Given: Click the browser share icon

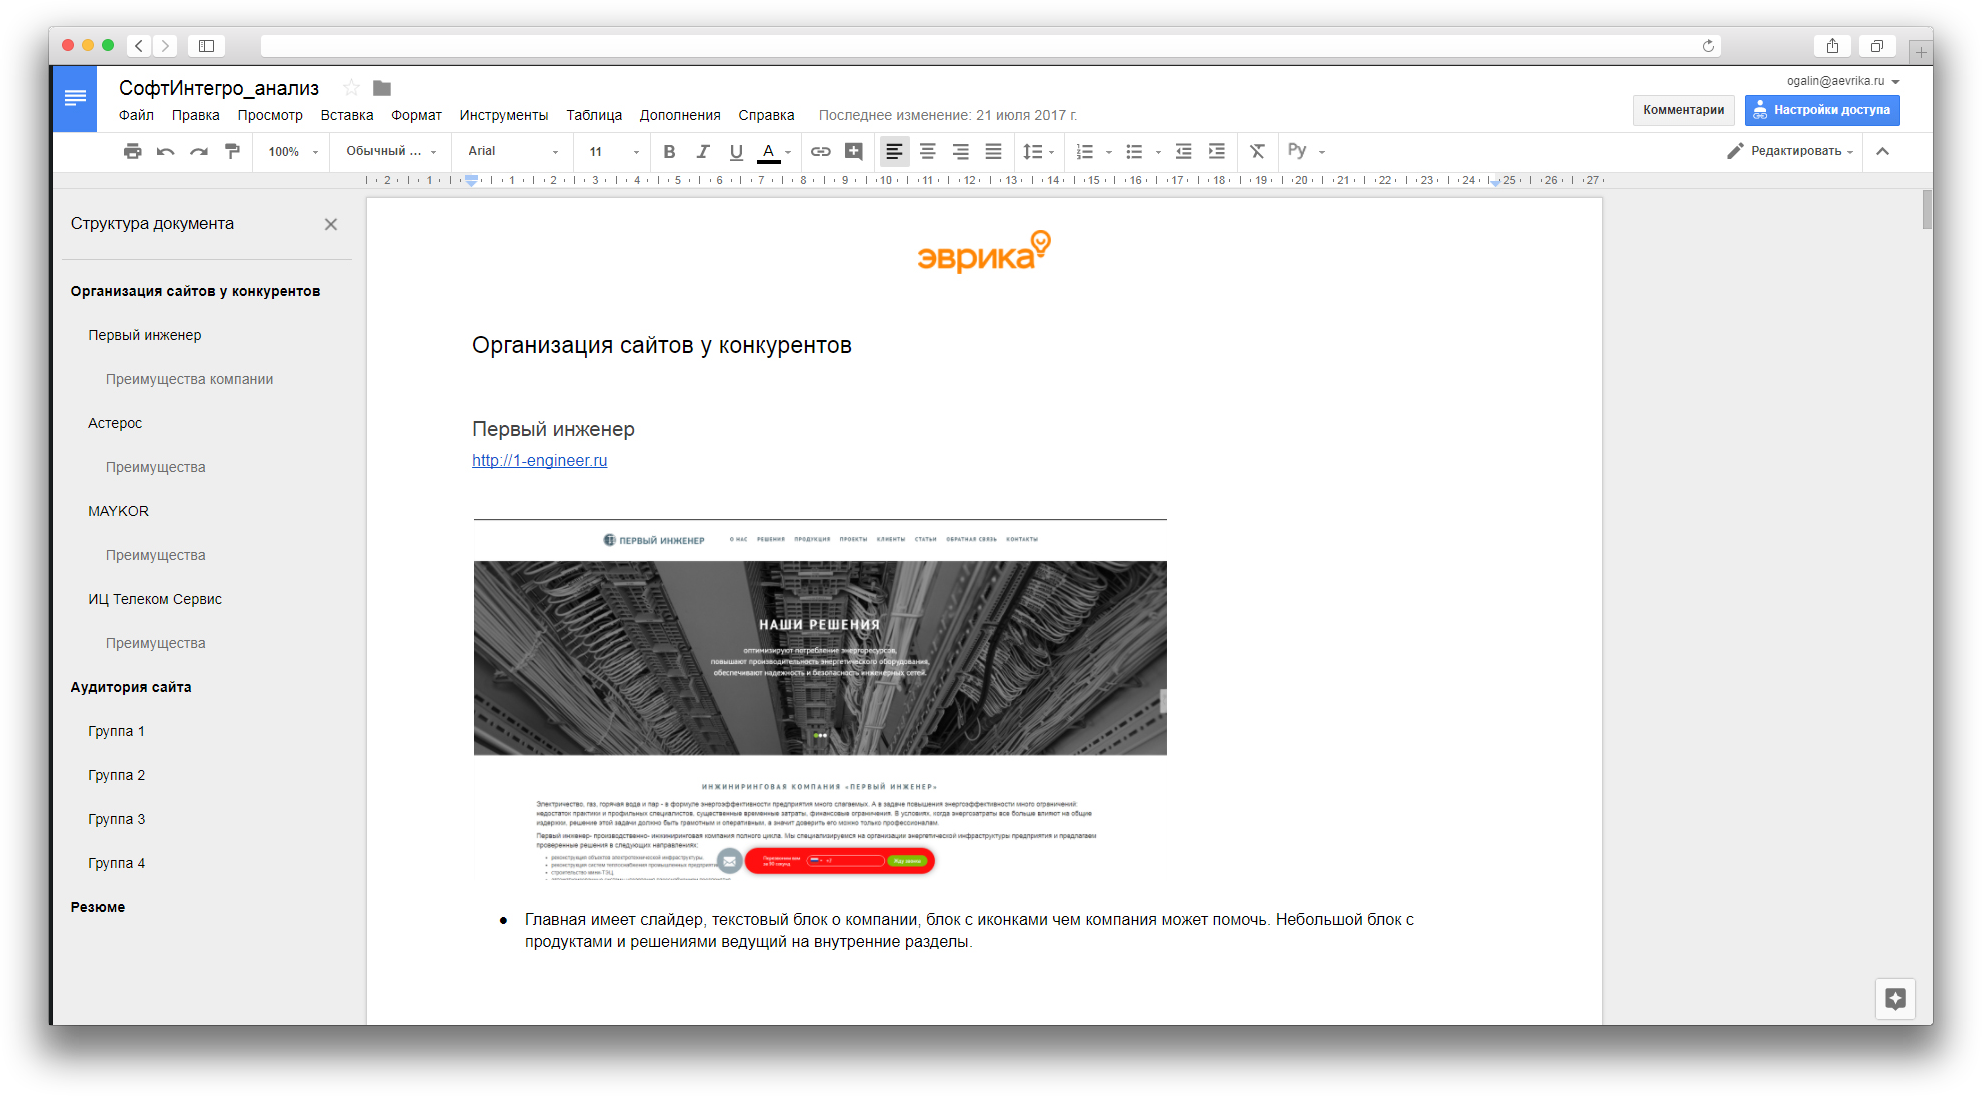Looking at the screenshot, I should 1832,46.
